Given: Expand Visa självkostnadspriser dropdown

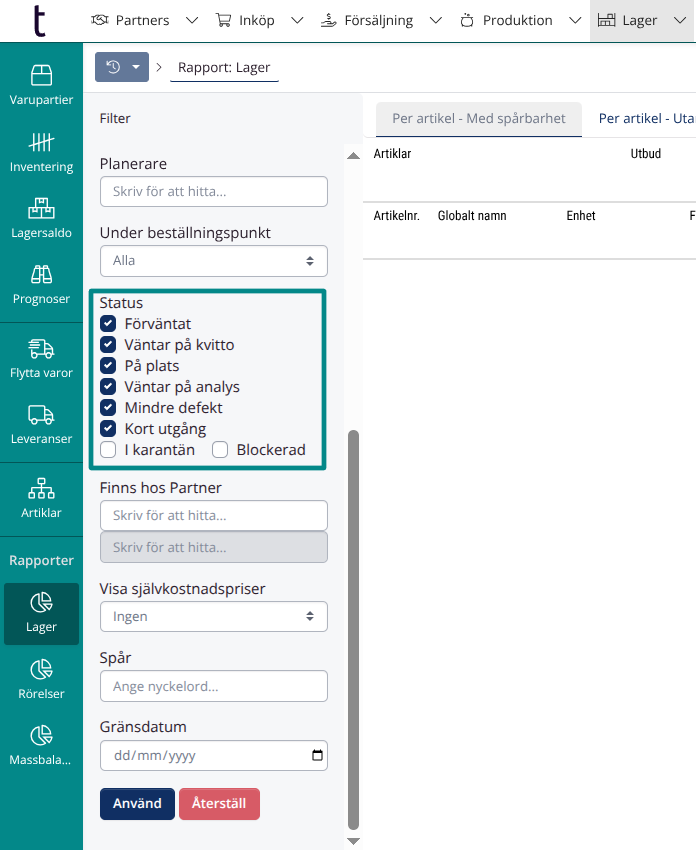Looking at the screenshot, I should pos(214,617).
